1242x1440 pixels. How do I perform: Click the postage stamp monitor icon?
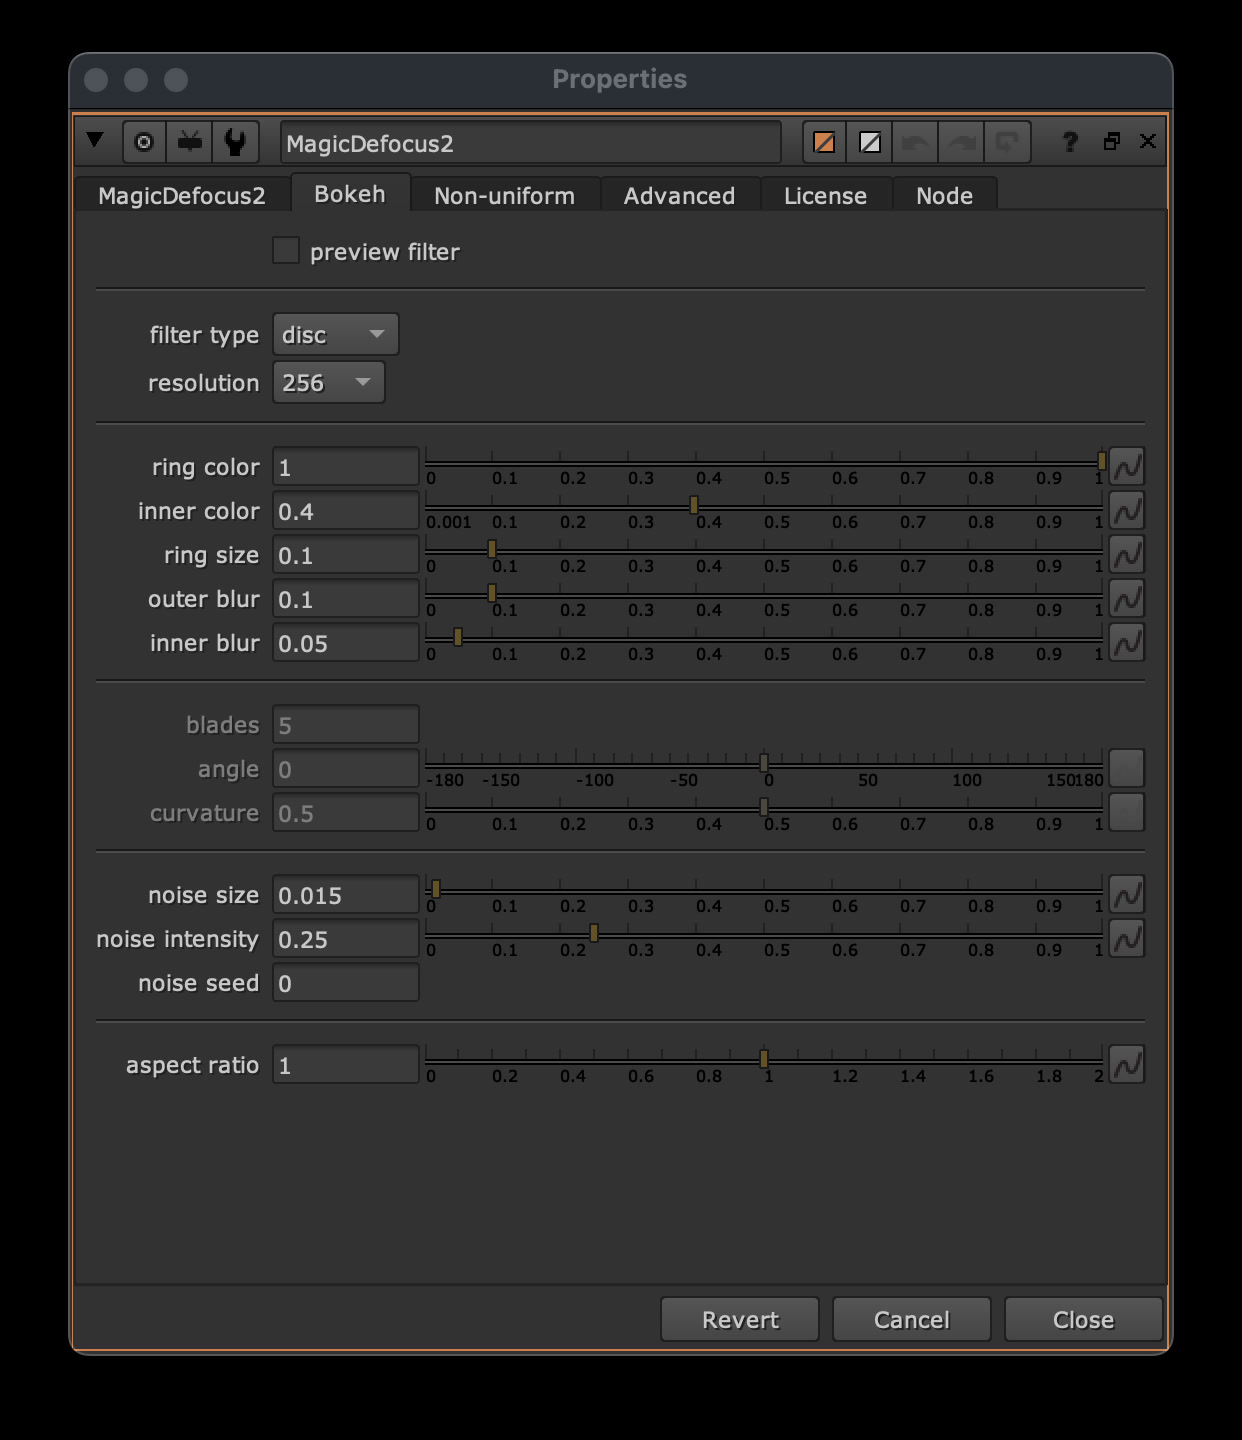(x=190, y=142)
